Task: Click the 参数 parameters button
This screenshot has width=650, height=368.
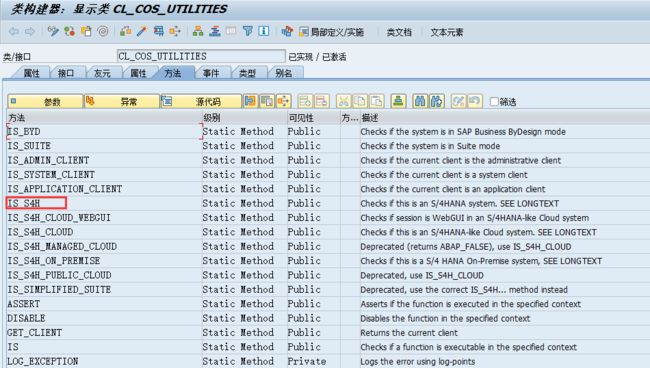Action: 45,102
